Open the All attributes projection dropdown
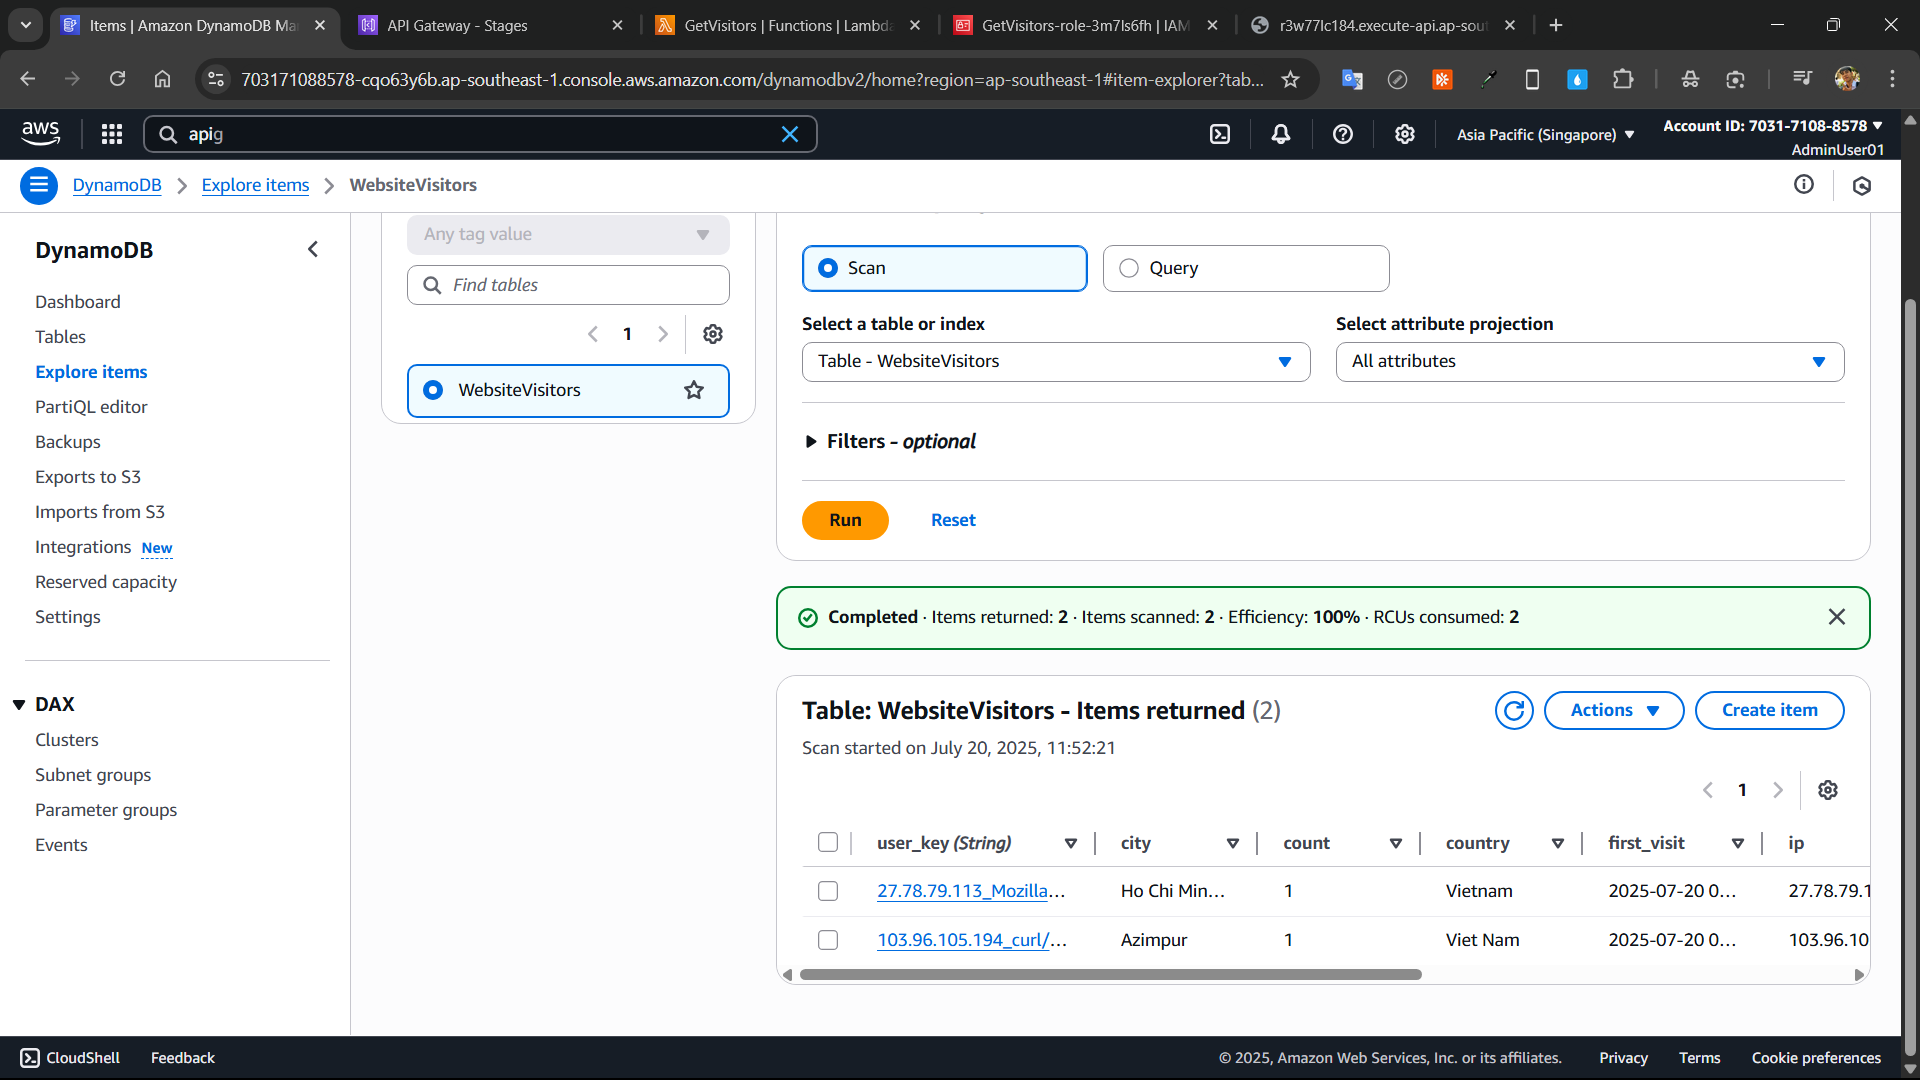Image resolution: width=1920 pixels, height=1080 pixels. (1590, 361)
